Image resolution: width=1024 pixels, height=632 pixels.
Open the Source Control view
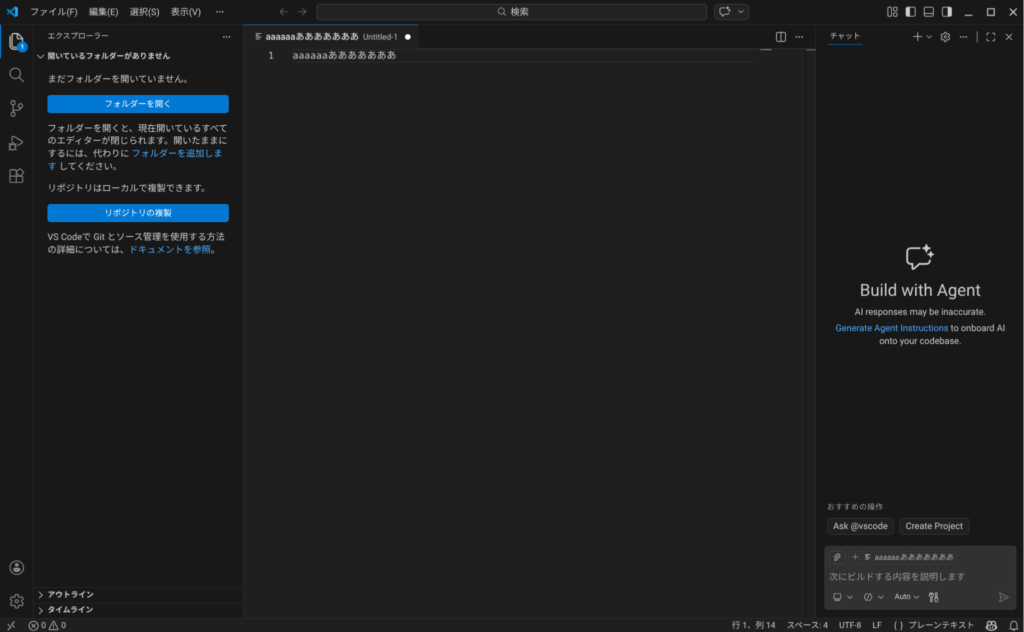pos(16,108)
